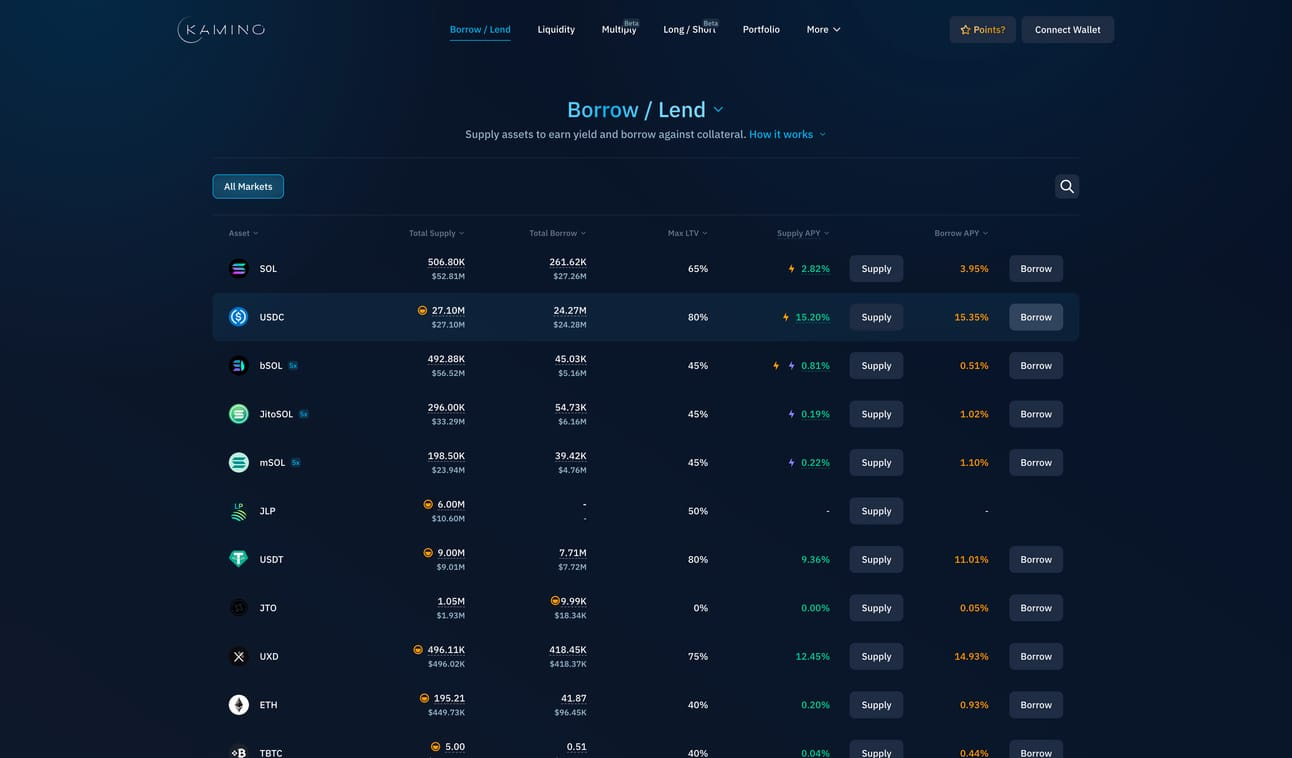
Task: Click the orange cap icon beside UXD total supply
Action: tap(418, 649)
